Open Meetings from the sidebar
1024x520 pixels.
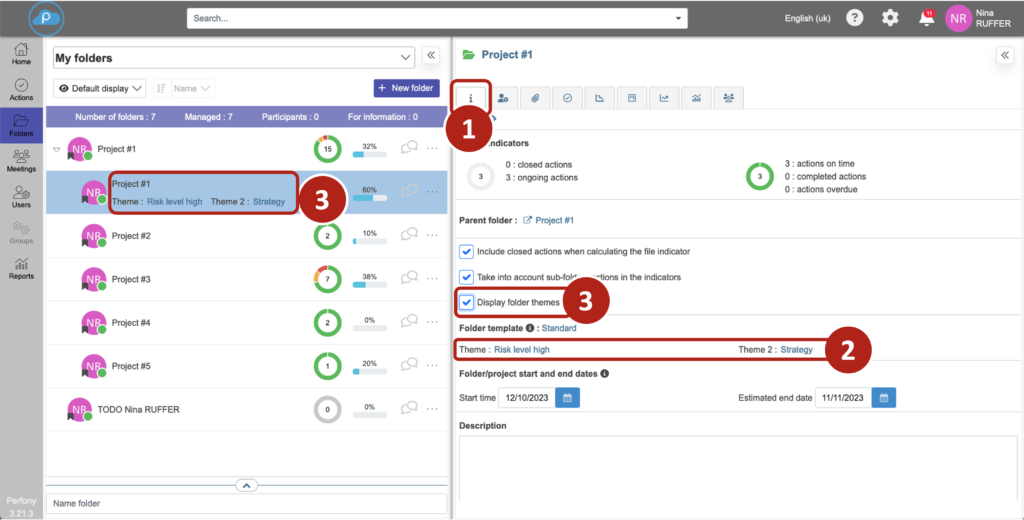[21, 160]
